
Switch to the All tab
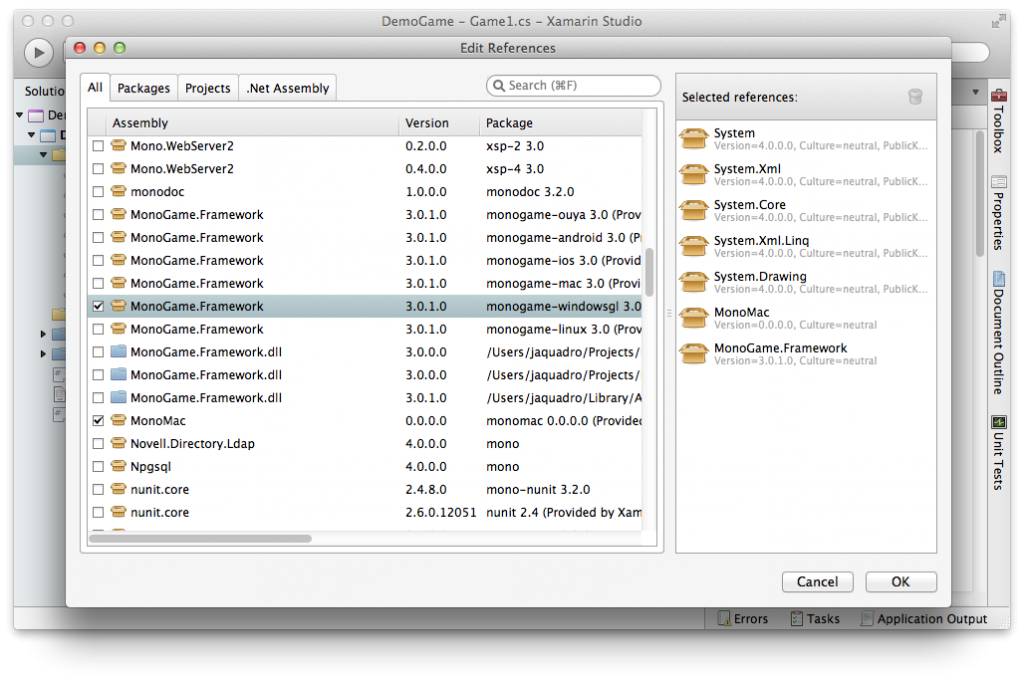(x=95, y=88)
